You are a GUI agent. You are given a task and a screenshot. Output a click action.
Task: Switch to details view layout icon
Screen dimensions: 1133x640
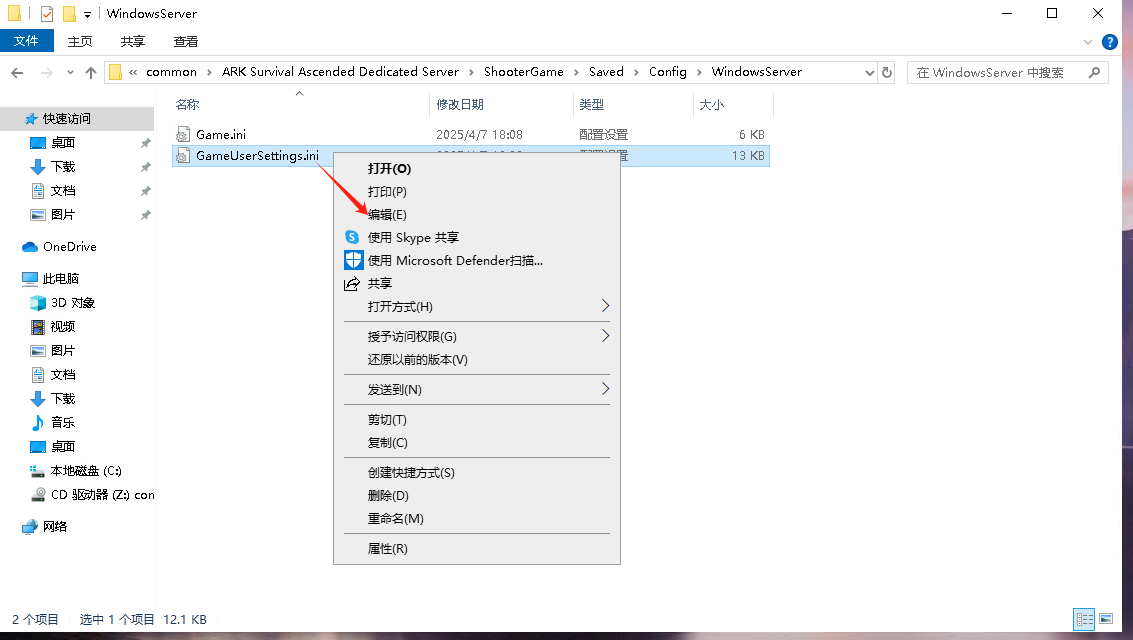coord(1084,619)
